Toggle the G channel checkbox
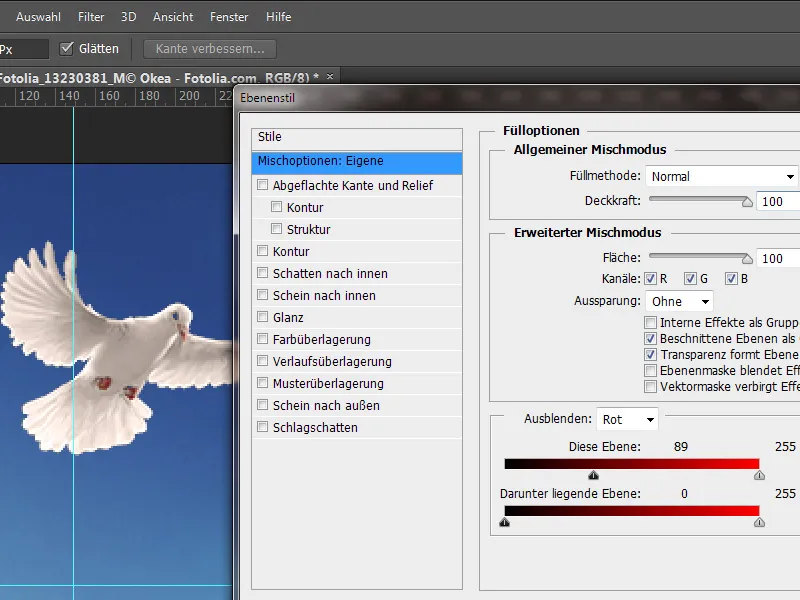 [x=690, y=279]
